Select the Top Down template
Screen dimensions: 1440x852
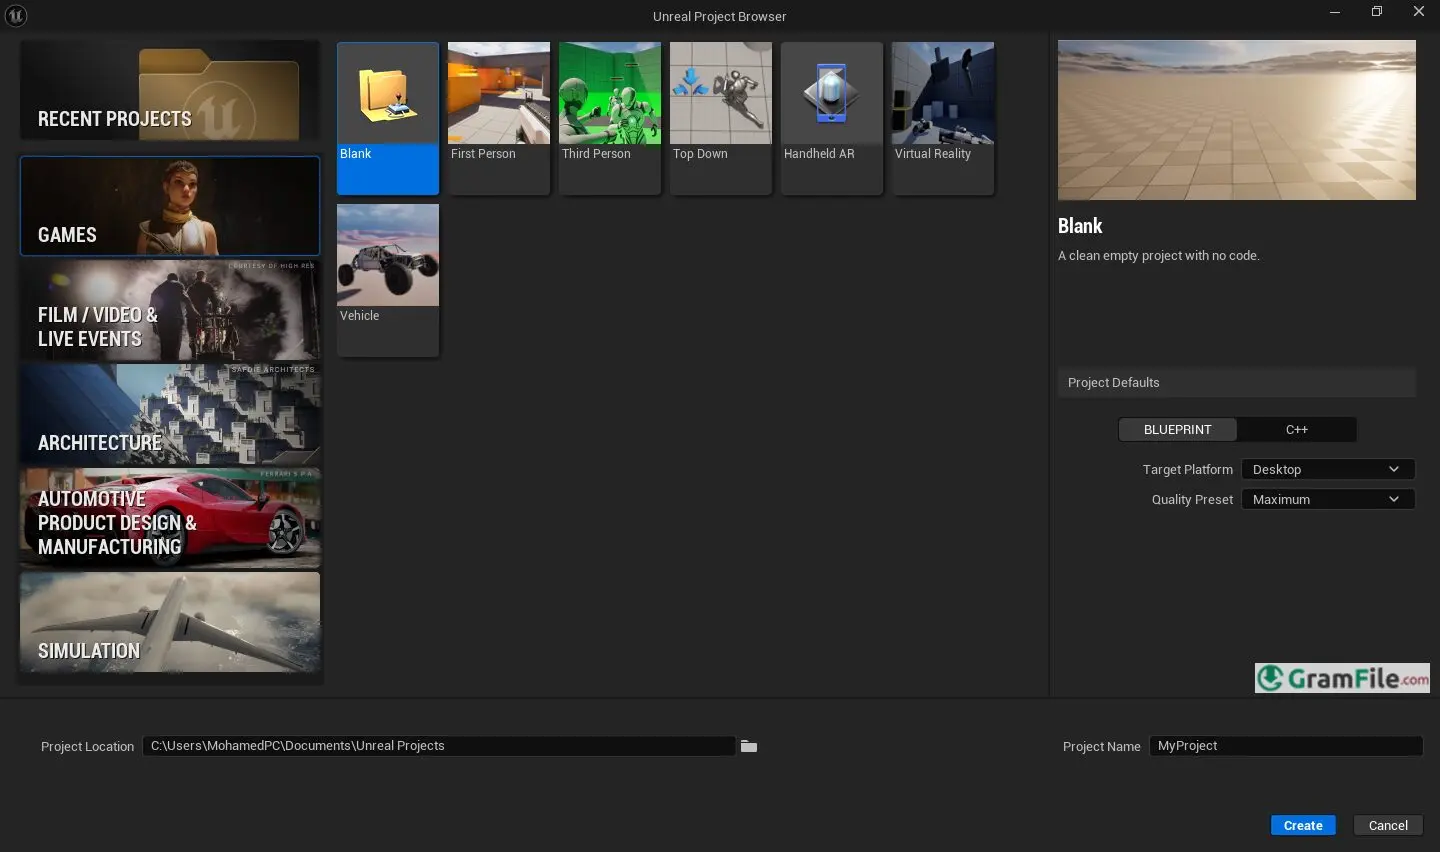(x=721, y=118)
